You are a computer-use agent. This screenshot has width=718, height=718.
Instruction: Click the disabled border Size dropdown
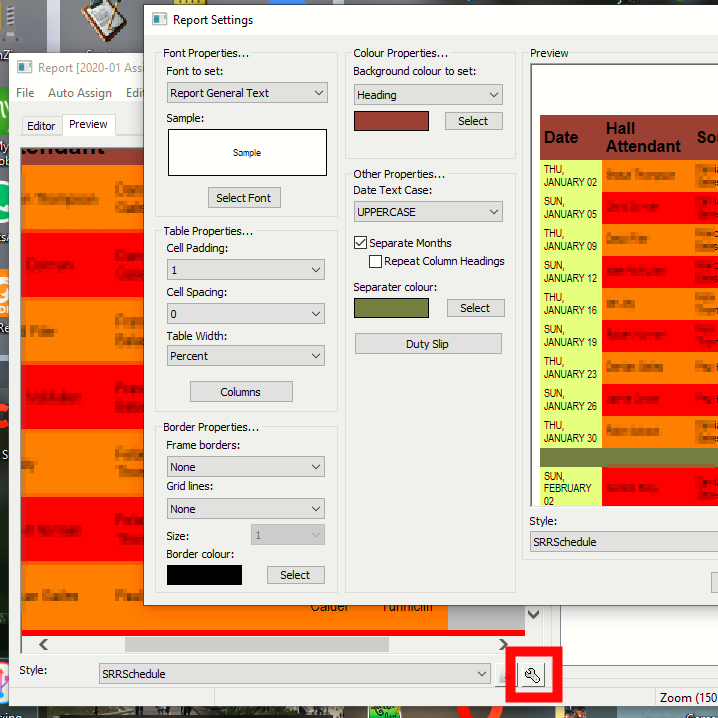288,535
